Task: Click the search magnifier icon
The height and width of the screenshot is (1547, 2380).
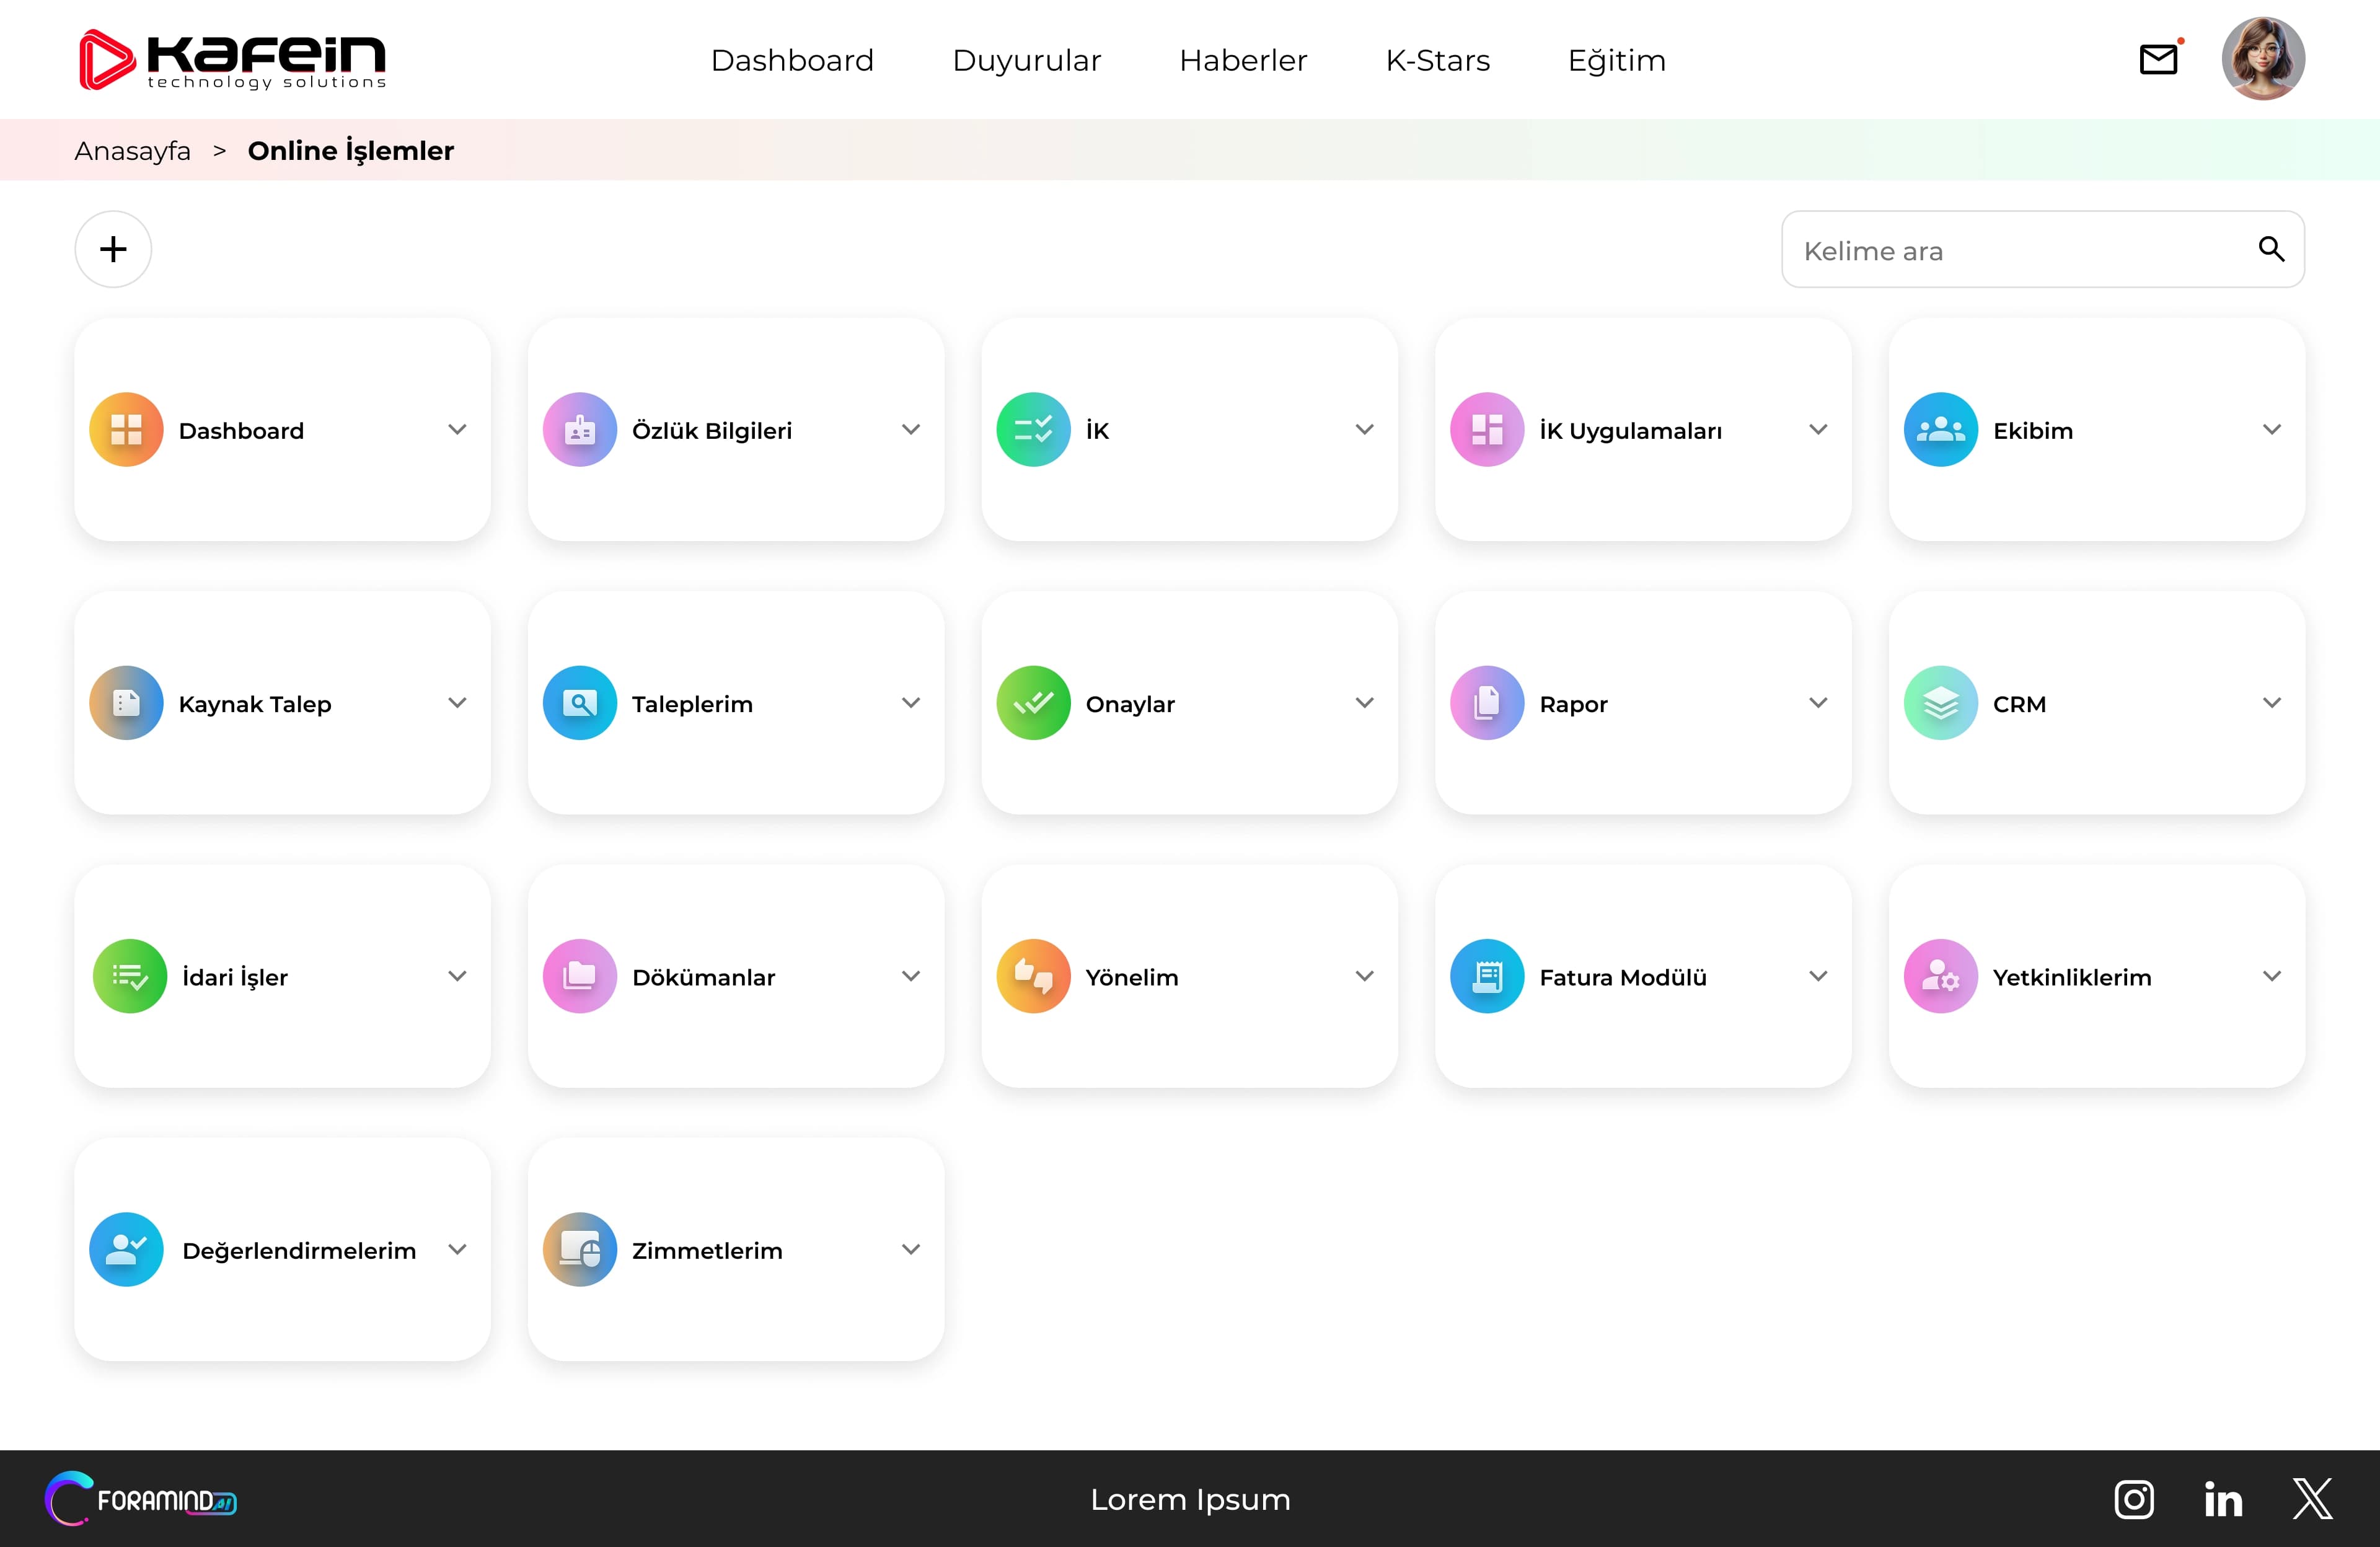Action: (2271, 249)
